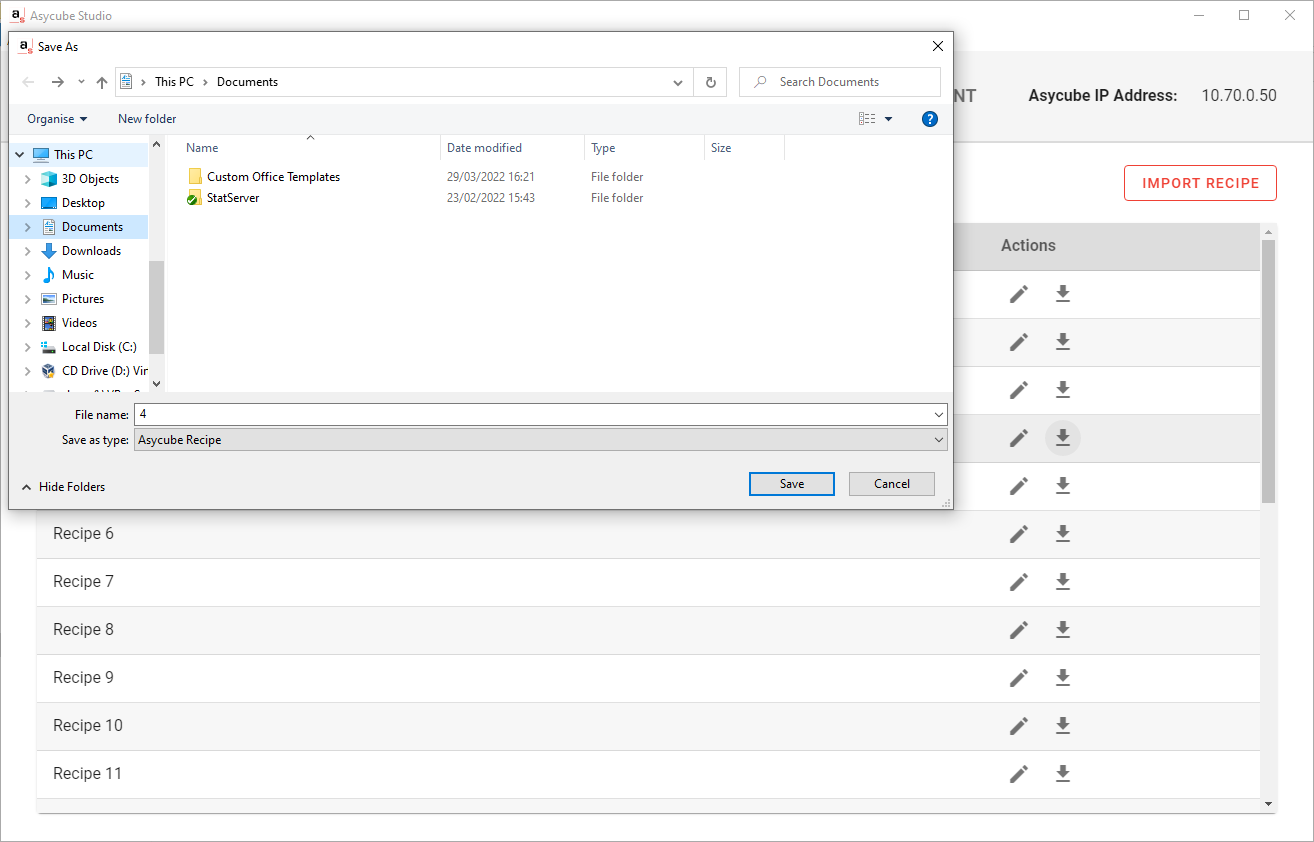Open the StatServer folder

[233, 198]
